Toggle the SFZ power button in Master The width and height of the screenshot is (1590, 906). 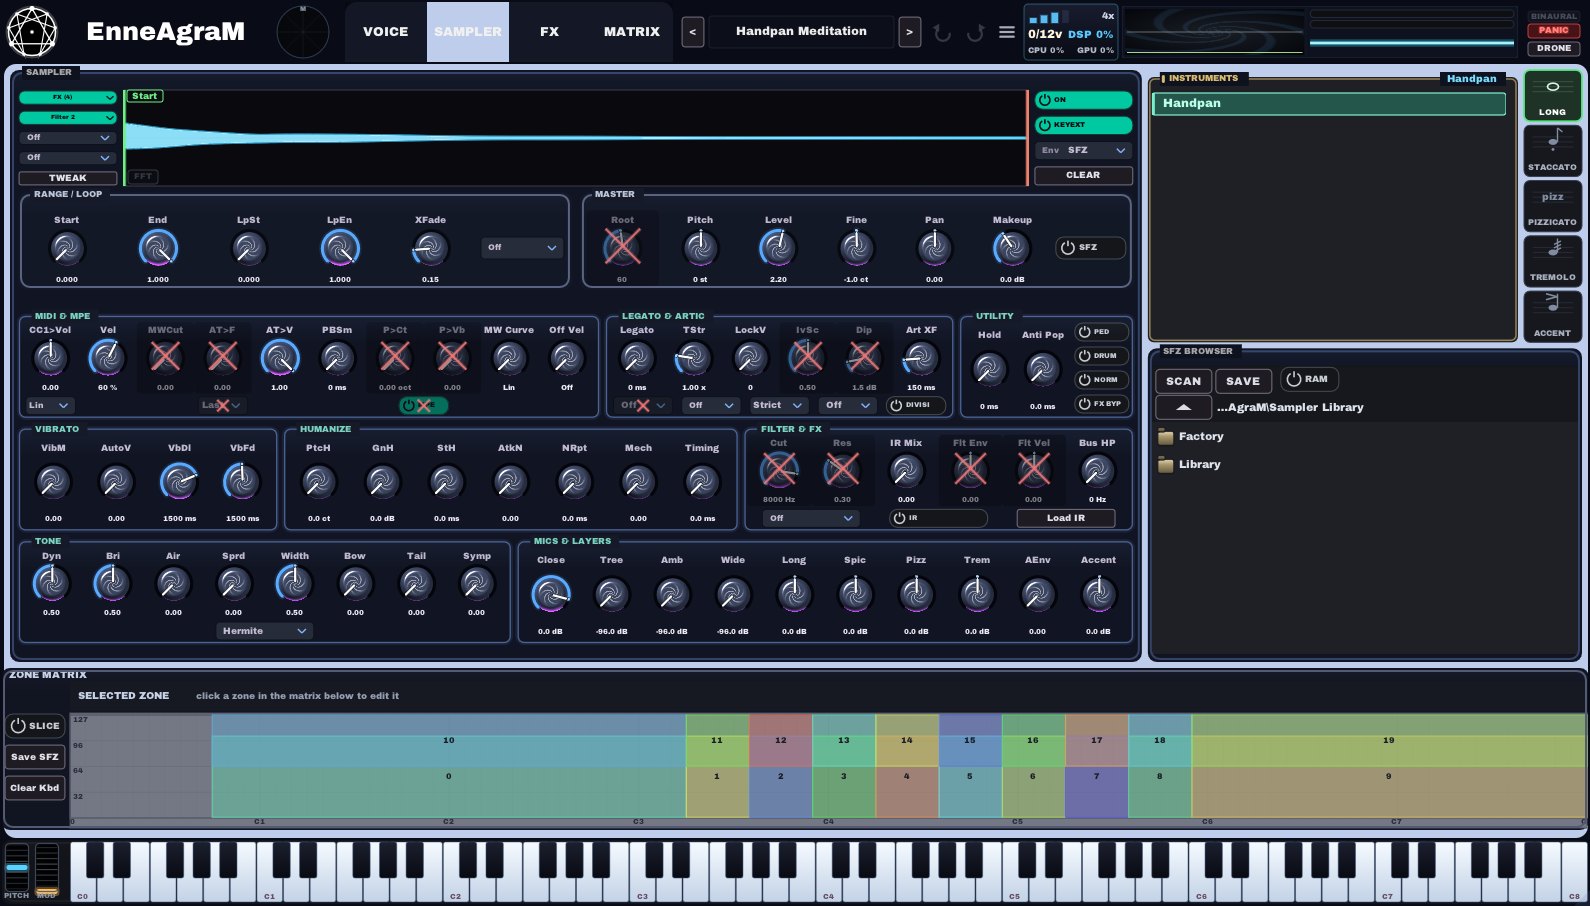(1090, 247)
